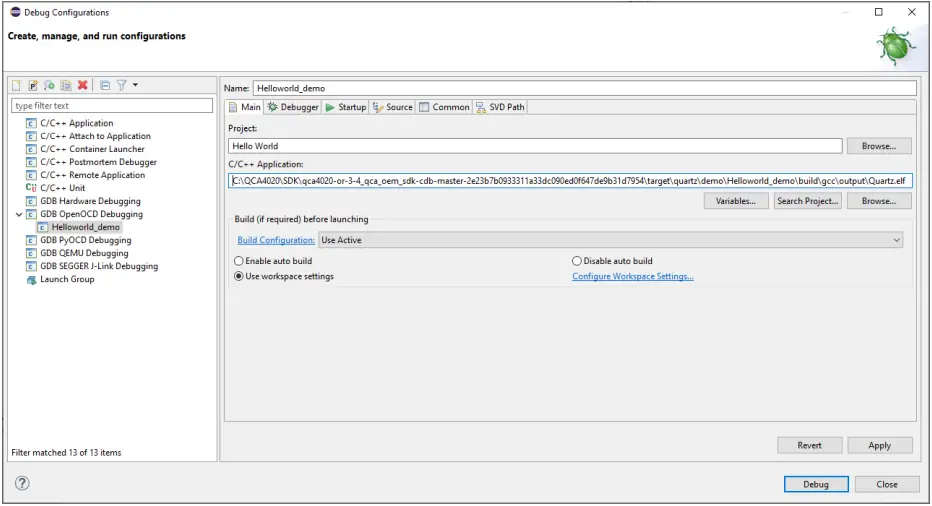
Task: Switch to the Debugger tab
Action: (293, 107)
